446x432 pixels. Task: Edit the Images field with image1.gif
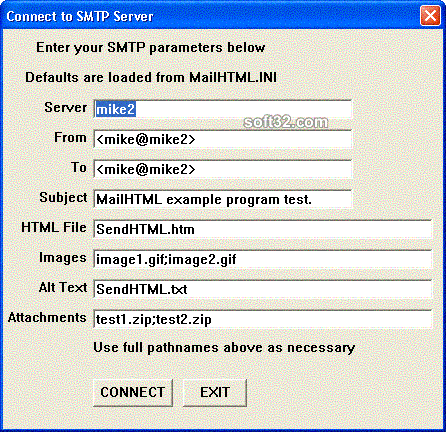click(263, 259)
